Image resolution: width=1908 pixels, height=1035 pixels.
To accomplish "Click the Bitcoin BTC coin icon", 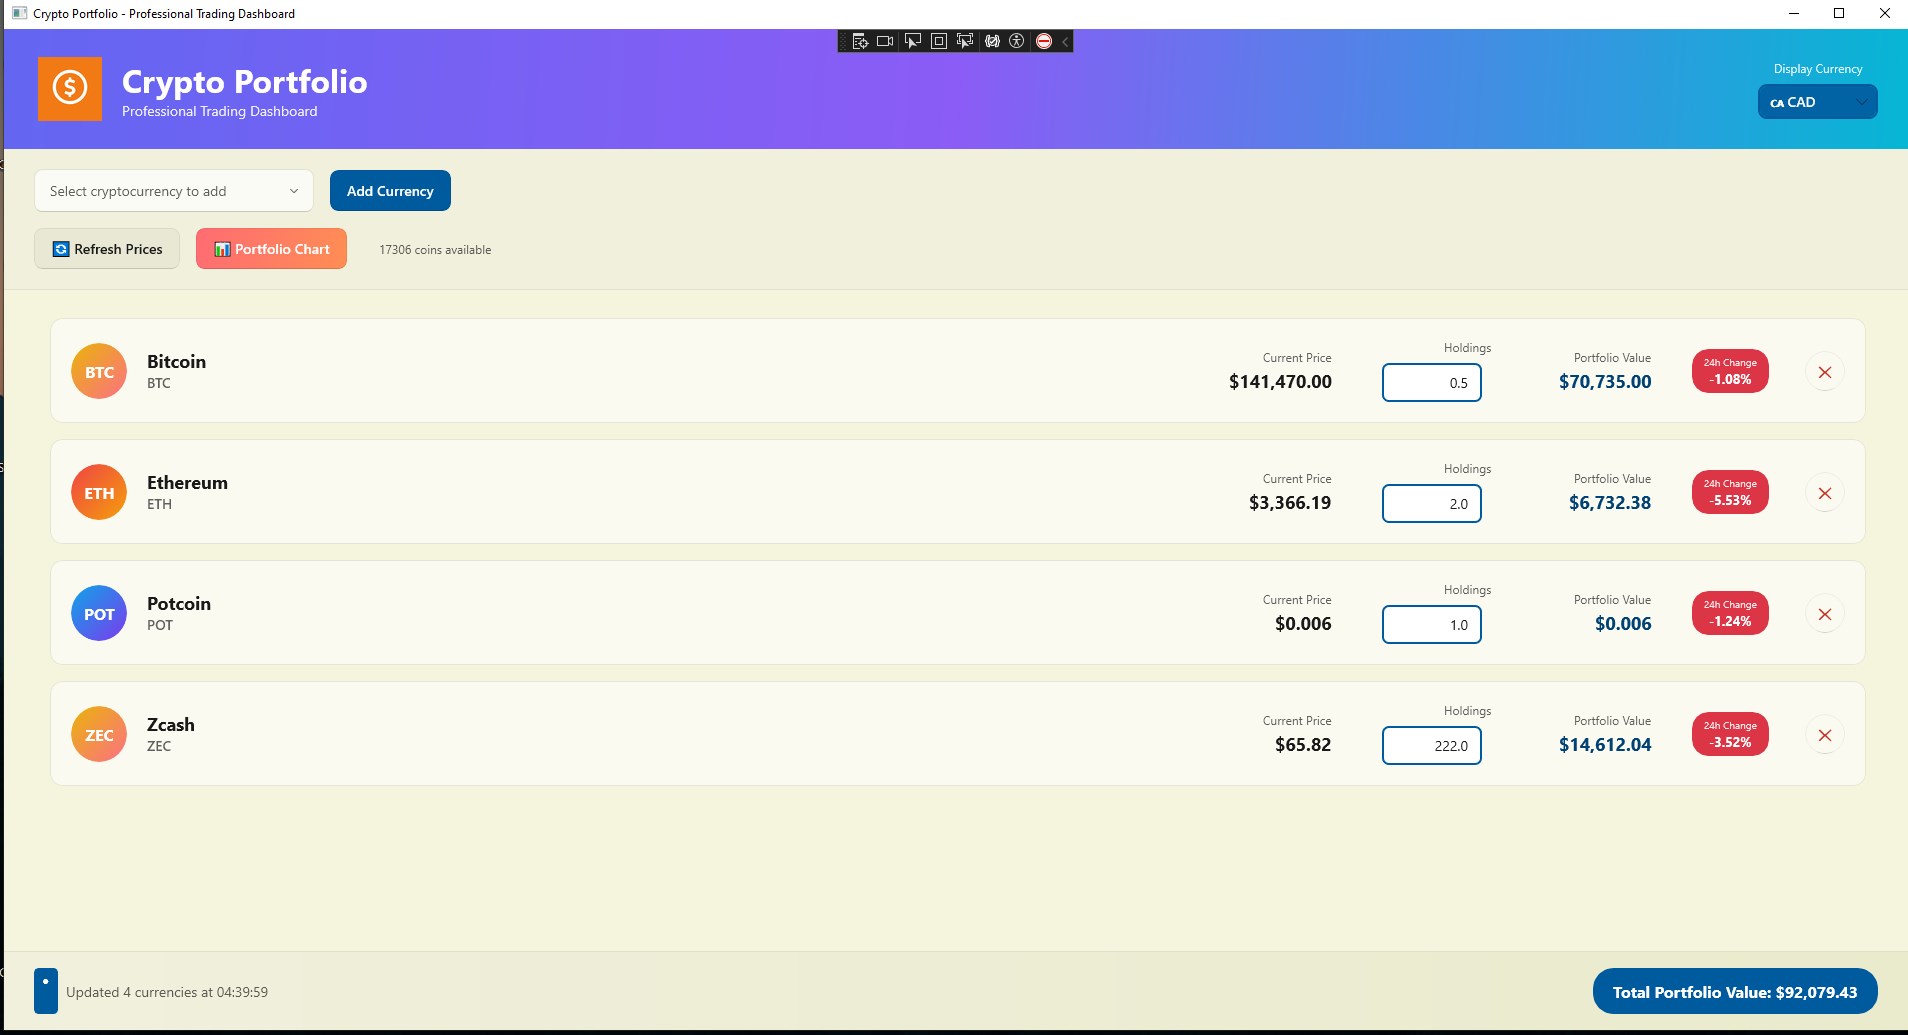I will [99, 371].
